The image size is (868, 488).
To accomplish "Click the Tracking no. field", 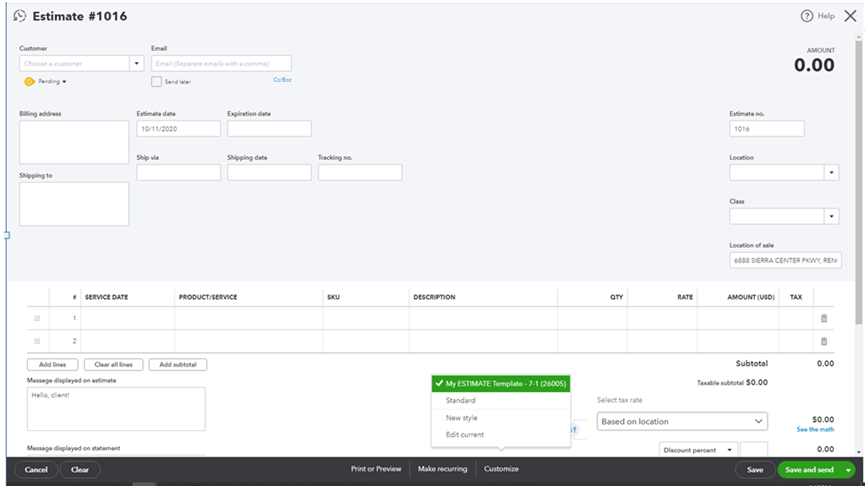I will (360, 173).
